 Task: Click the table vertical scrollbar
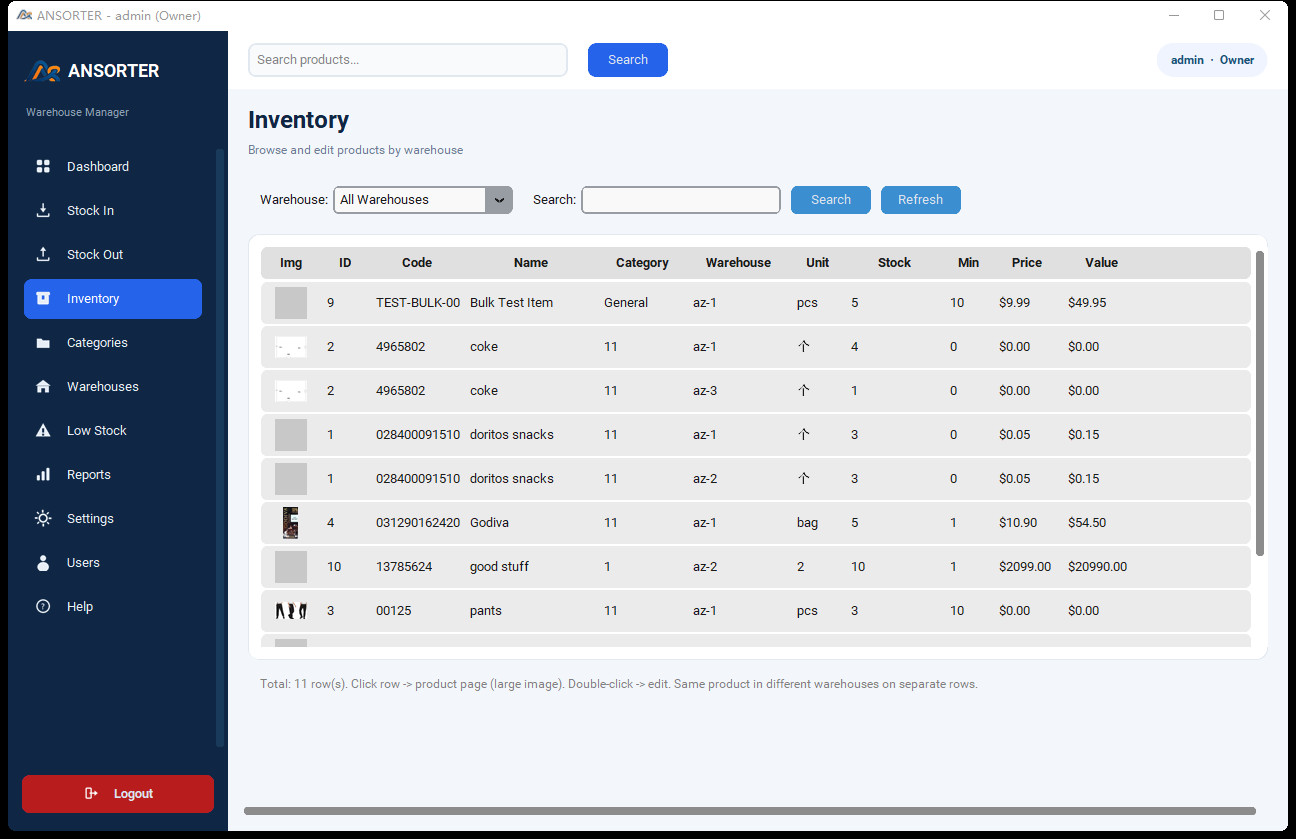coord(1260,403)
